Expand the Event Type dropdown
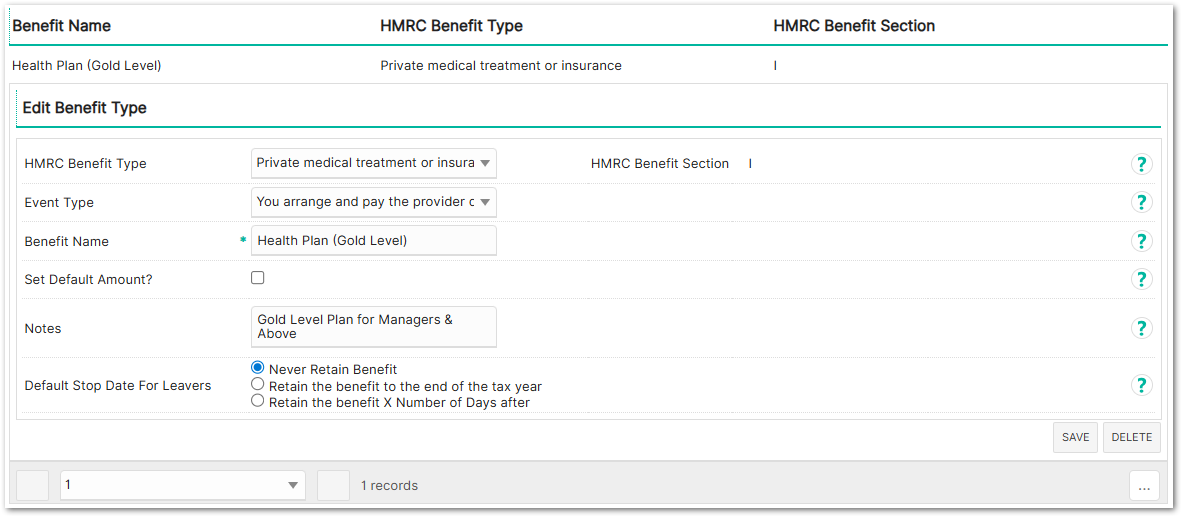 373,202
